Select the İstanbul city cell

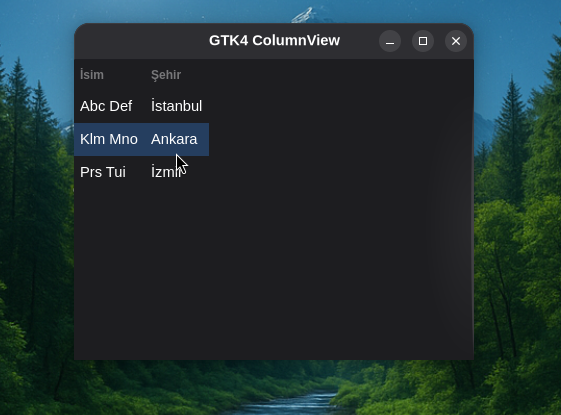click(177, 106)
